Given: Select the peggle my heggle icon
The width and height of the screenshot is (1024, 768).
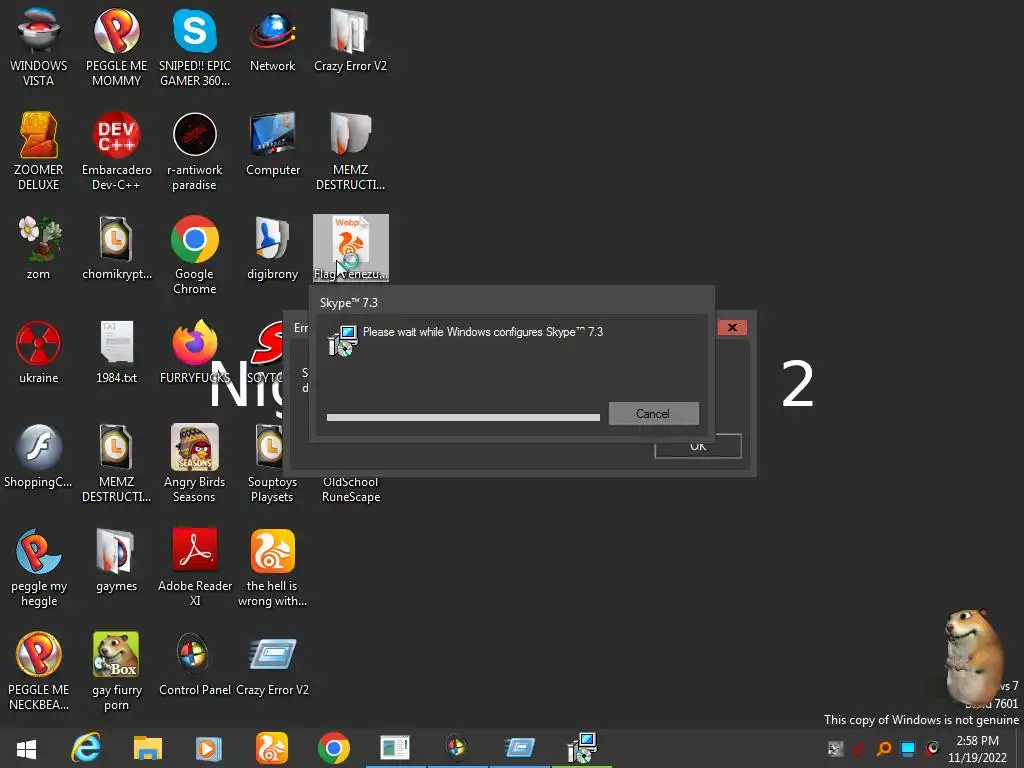Looking at the screenshot, I should [39, 567].
